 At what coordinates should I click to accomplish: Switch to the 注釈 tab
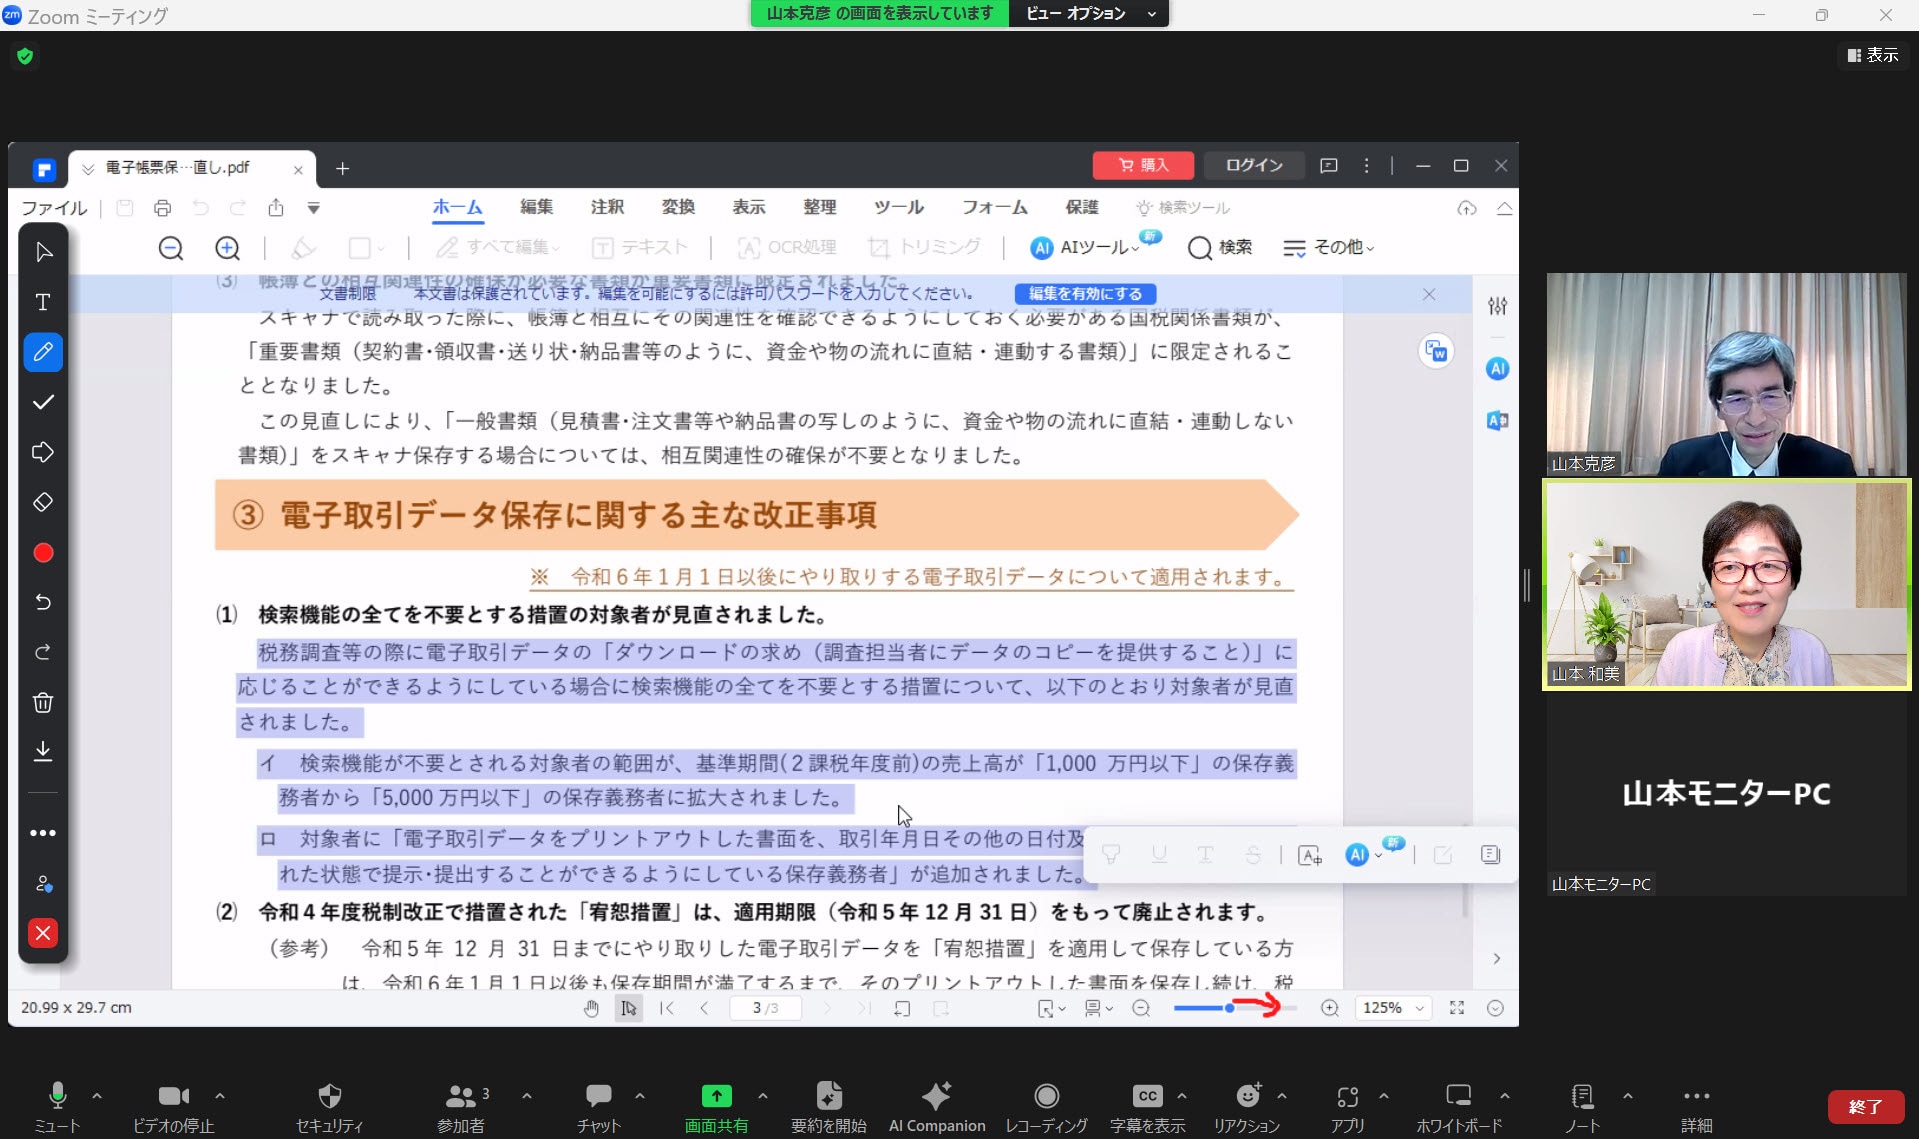coord(606,207)
